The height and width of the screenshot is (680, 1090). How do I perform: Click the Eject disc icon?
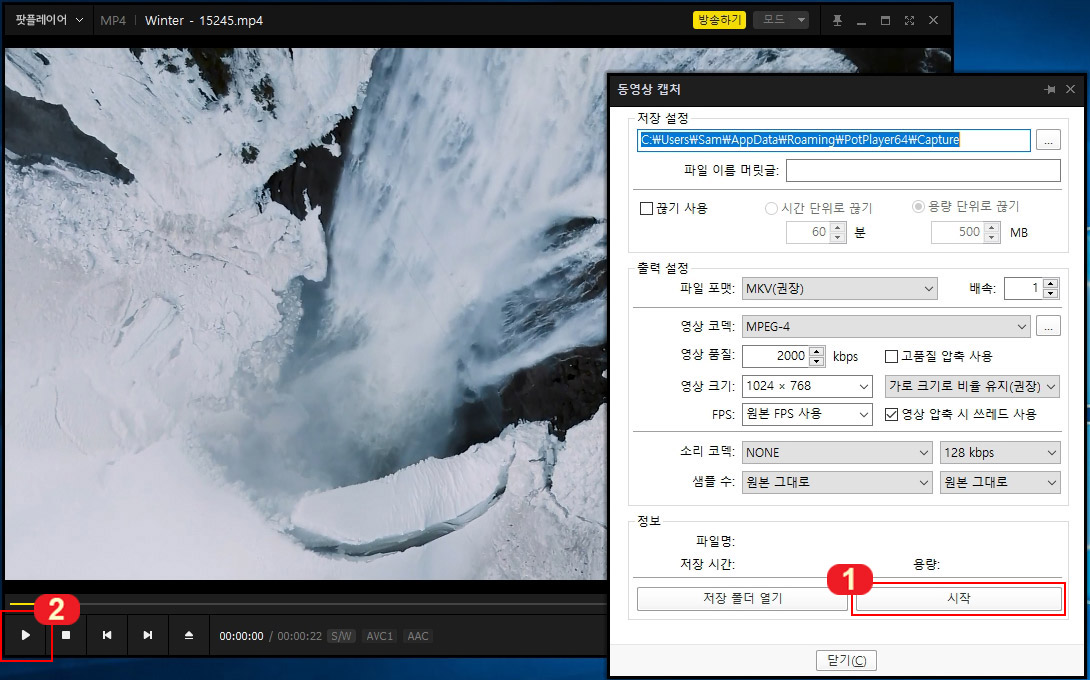pos(189,635)
